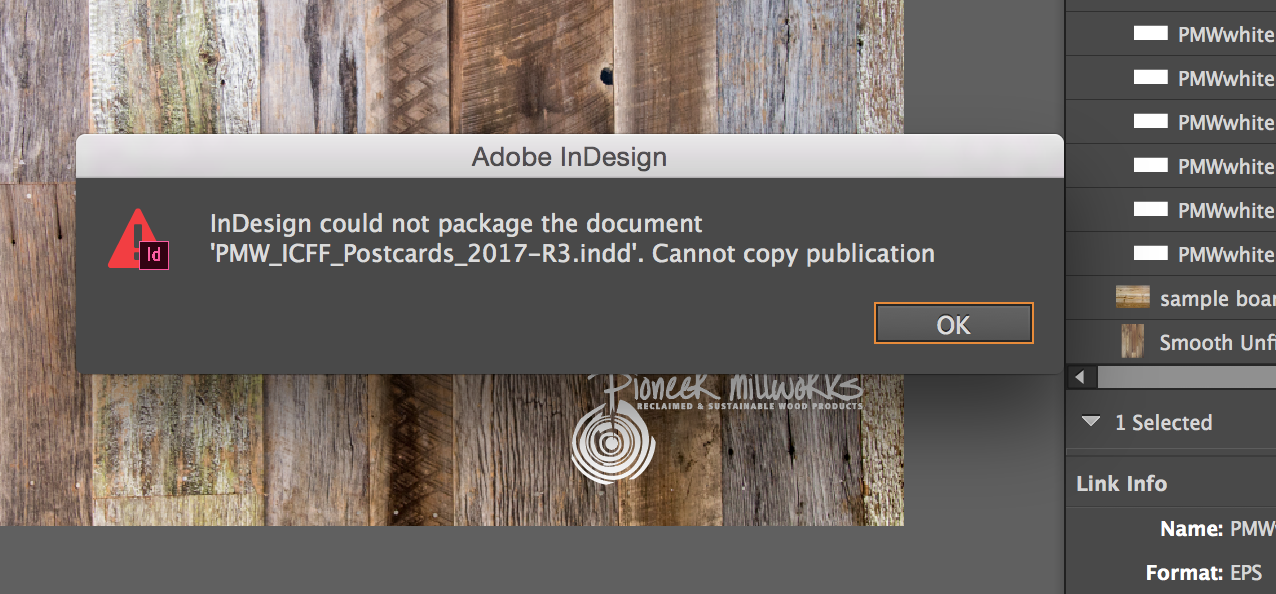Select white thumbnail directly above sample board
Screen dimensions: 1276x594
coord(1150,254)
